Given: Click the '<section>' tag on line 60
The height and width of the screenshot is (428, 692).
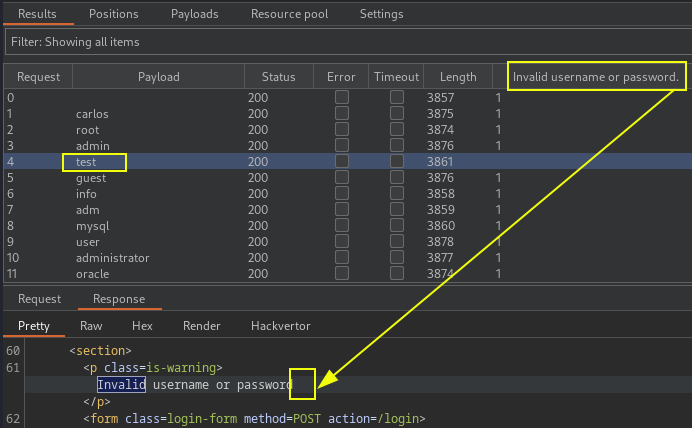Looking at the screenshot, I should 100,350.
